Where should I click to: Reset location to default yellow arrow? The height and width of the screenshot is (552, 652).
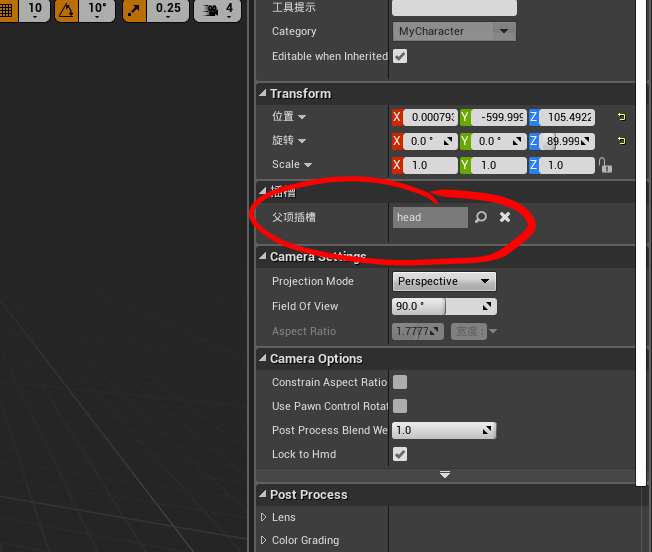click(621, 117)
